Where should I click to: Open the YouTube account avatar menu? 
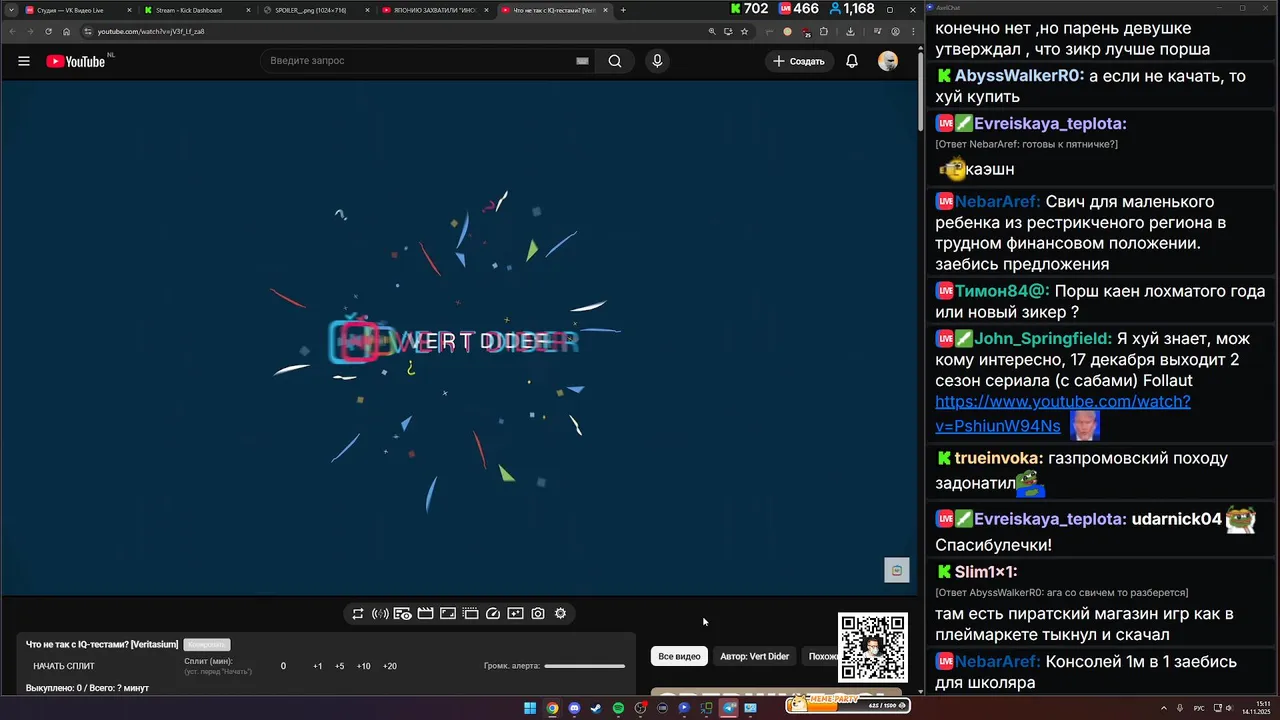[x=888, y=61]
